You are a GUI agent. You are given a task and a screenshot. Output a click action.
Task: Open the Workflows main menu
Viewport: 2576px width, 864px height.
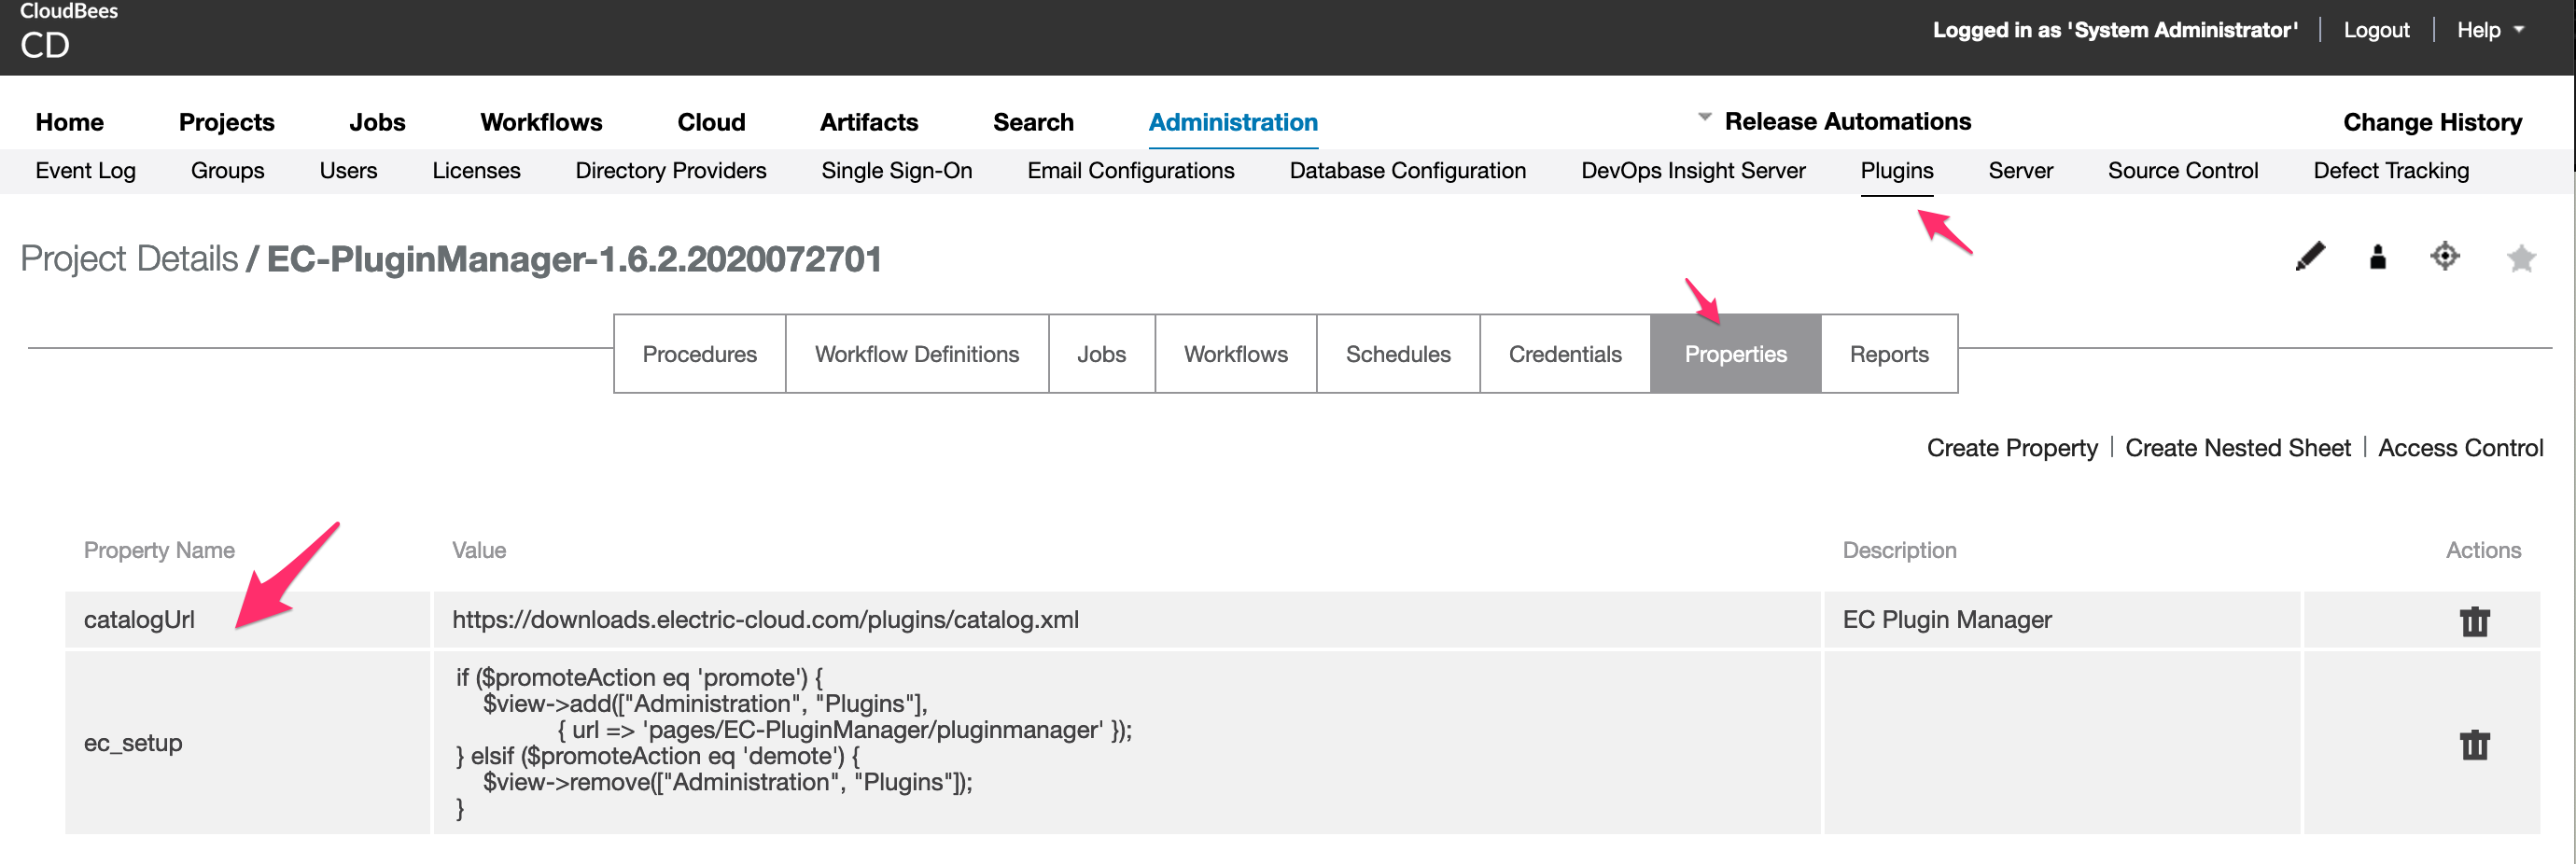541,122
